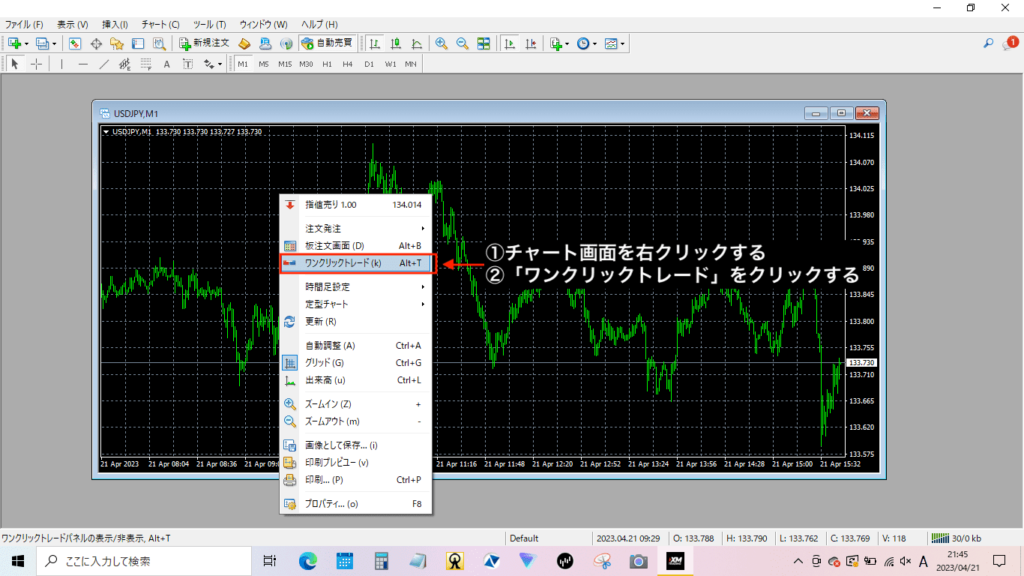Viewport: 1024px width, 576px height.
Task: Open the Strategy Tester magnifier icon
Action: (x=159, y=44)
